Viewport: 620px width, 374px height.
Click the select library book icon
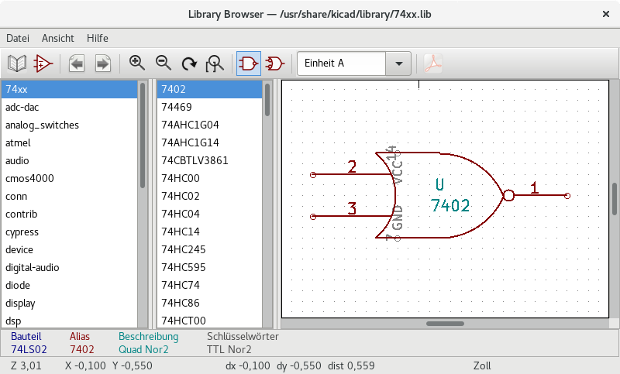coord(17,63)
